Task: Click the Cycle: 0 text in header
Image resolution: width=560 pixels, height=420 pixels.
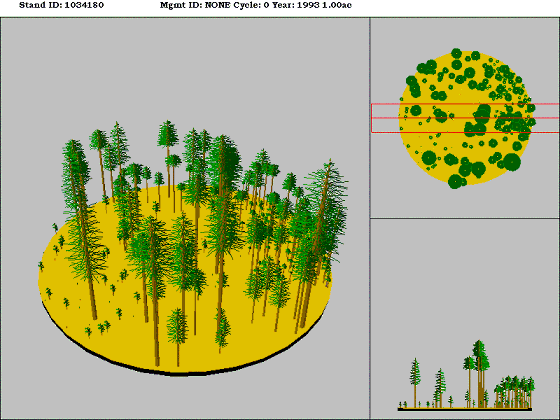Action: [x=250, y=5]
